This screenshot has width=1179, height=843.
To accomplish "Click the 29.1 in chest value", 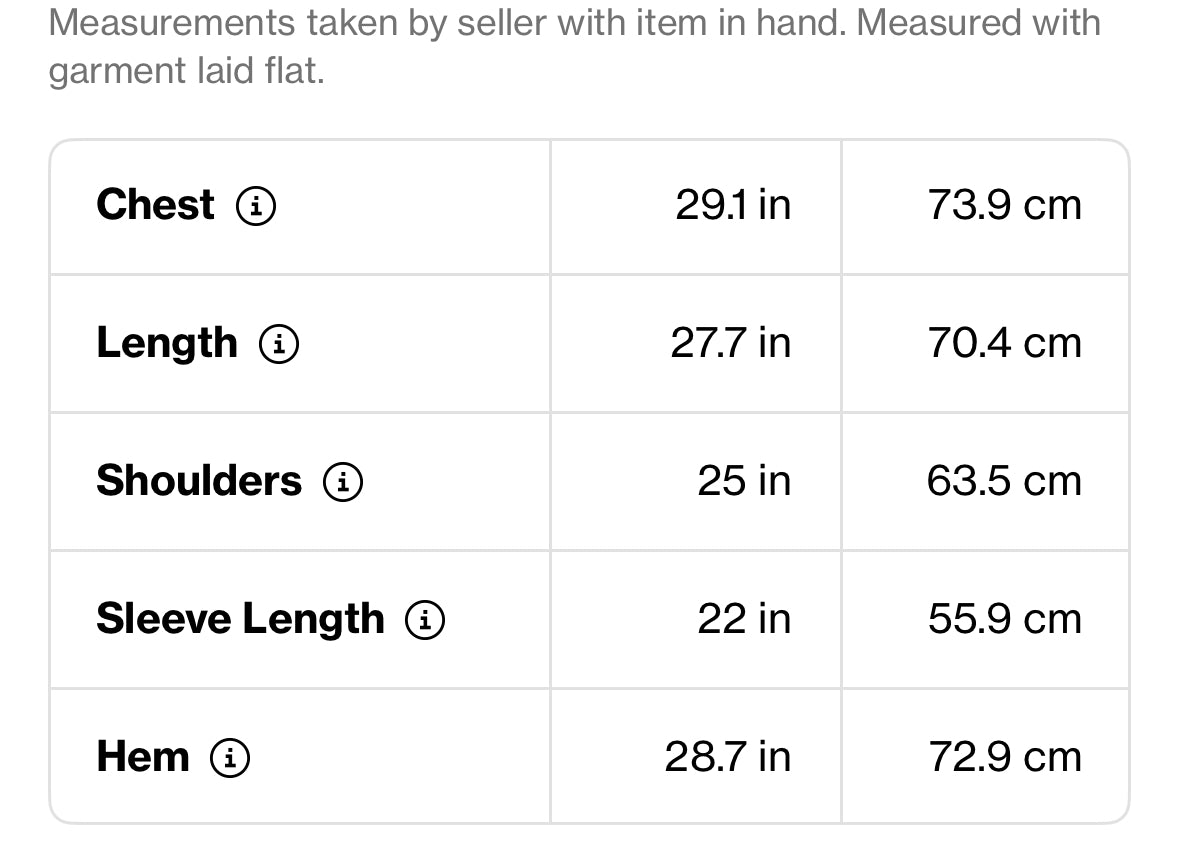I will pyautogui.click(x=733, y=205).
